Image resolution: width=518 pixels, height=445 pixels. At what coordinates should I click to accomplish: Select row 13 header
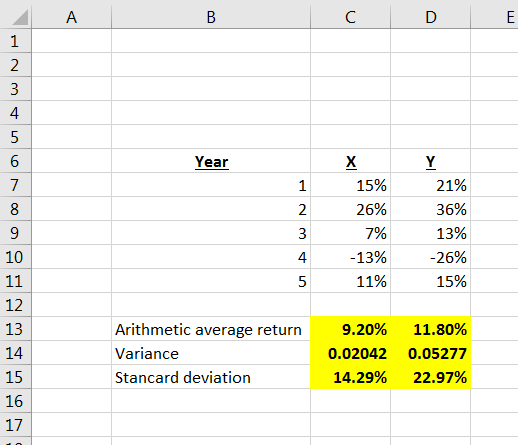pyautogui.click(x=15, y=329)
